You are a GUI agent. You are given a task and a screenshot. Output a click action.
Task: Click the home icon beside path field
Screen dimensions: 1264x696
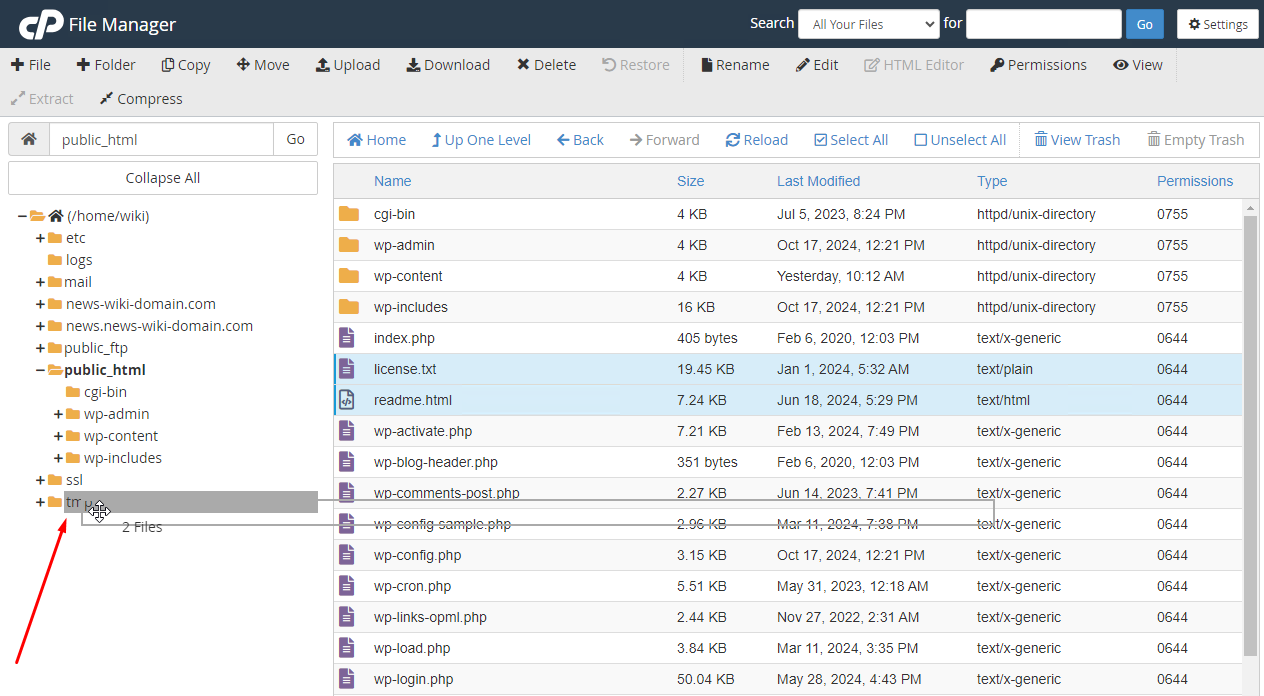tap(29, 139)
